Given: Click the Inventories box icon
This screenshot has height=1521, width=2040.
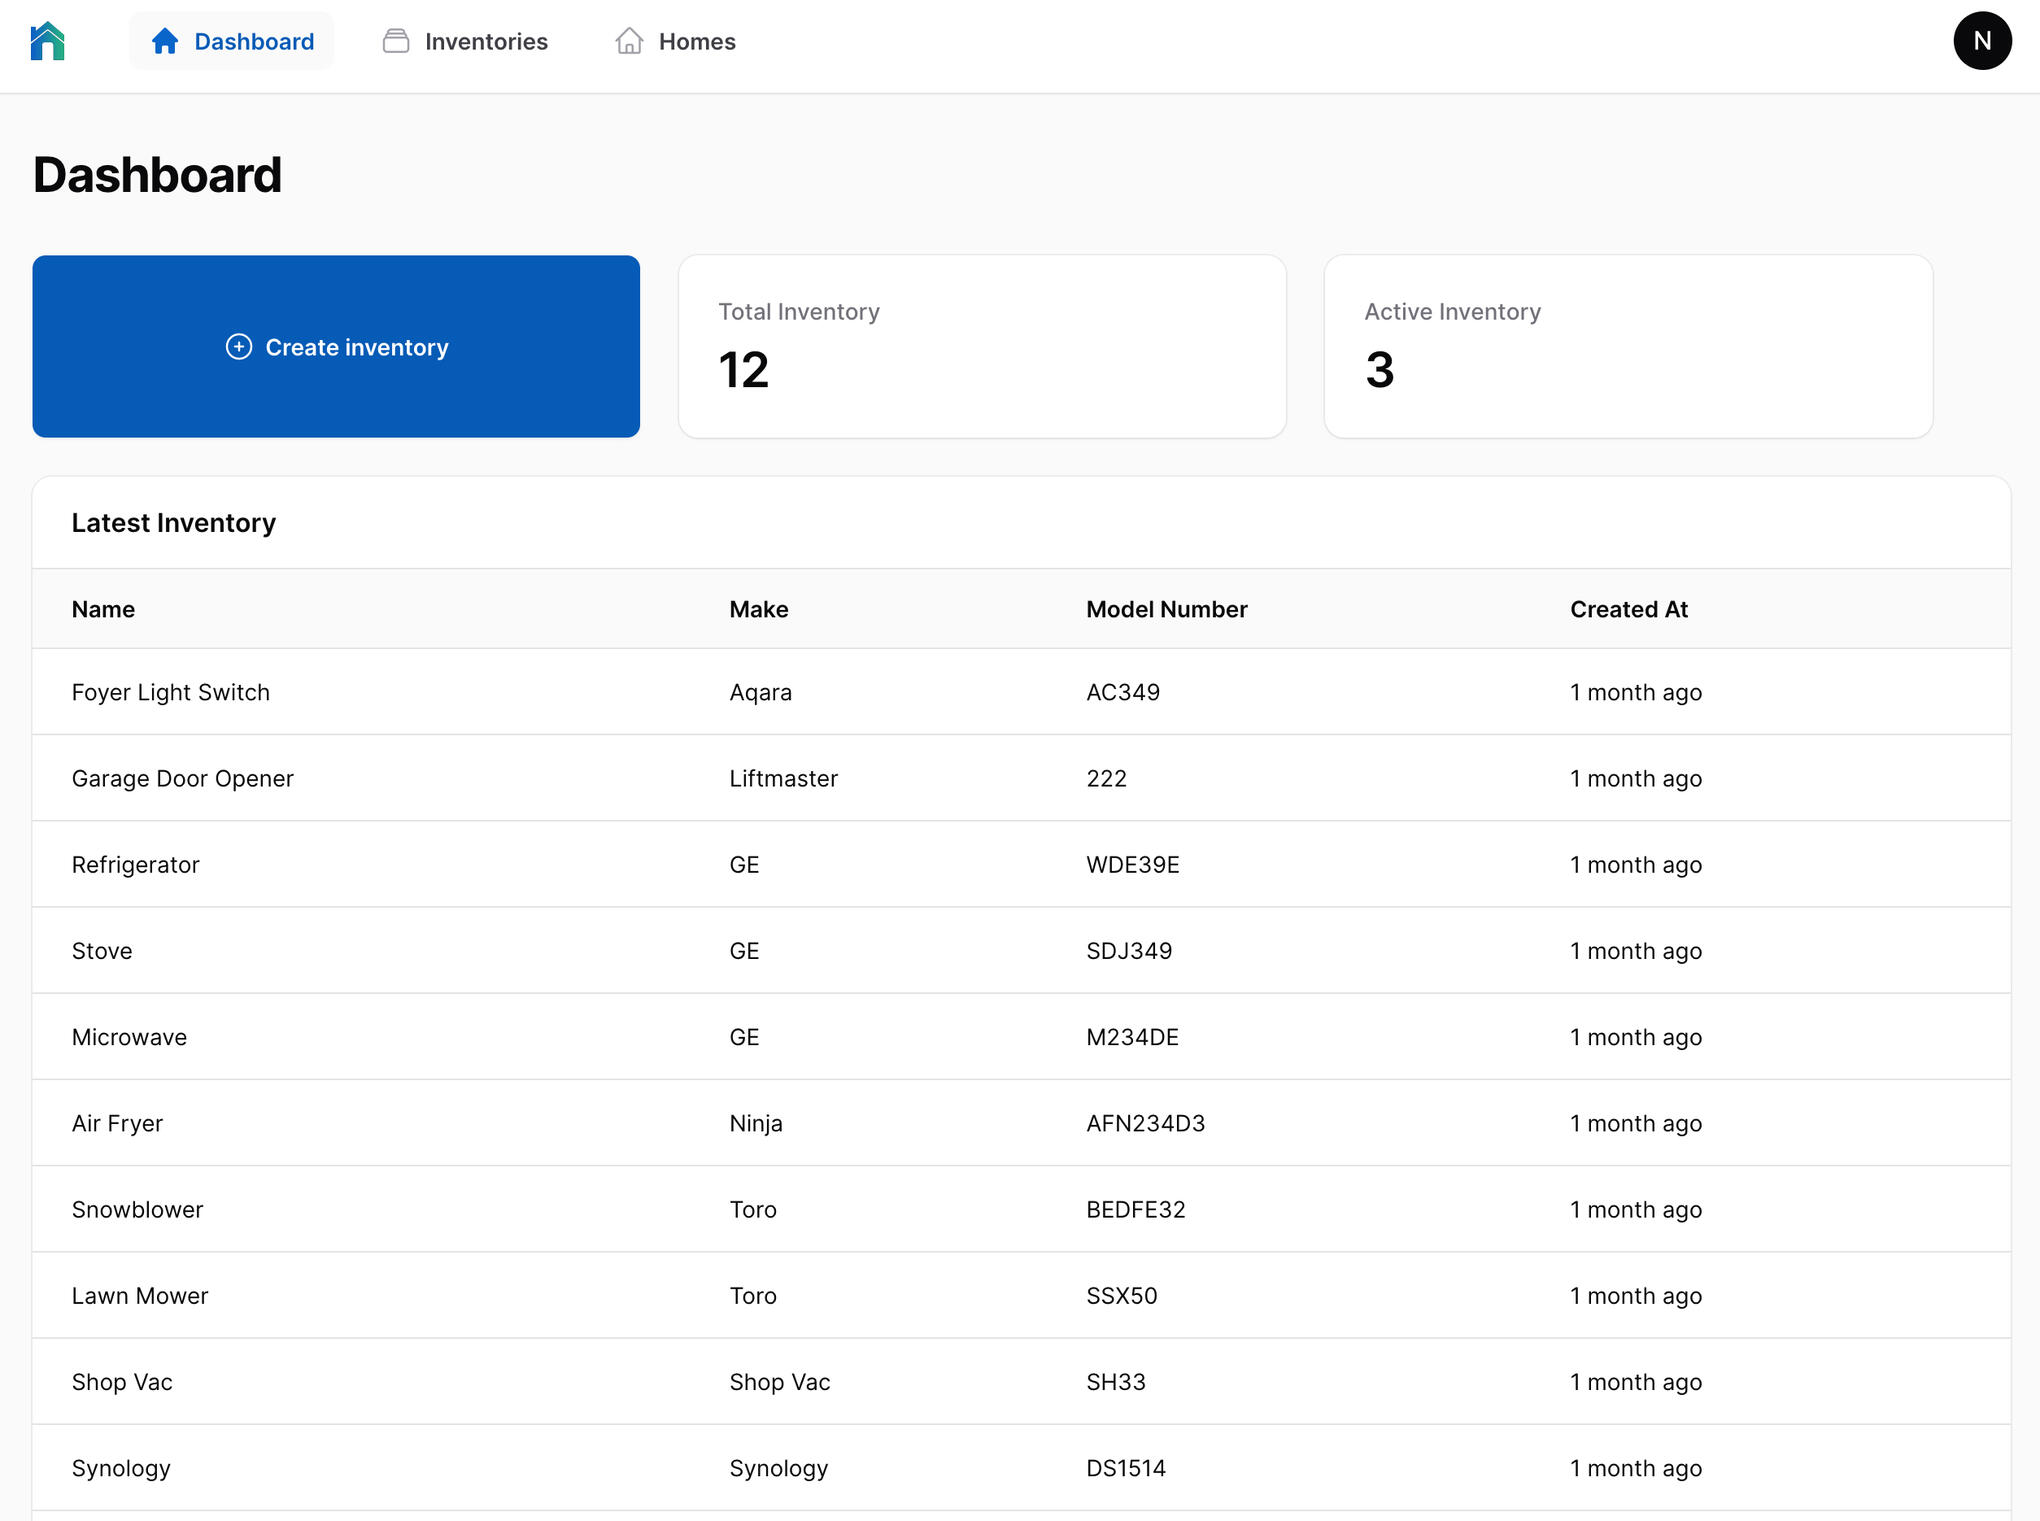Looking at the screenshot, I should click(396, 41).
